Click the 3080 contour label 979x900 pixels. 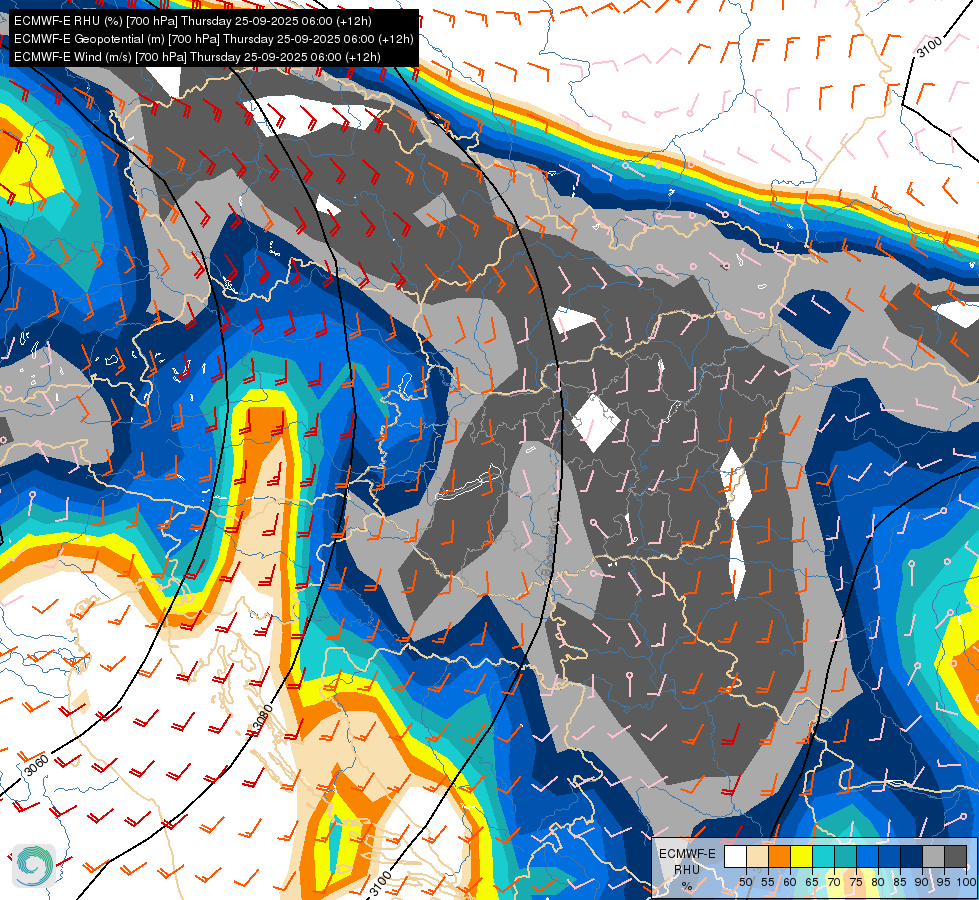(x=262, y=716)
